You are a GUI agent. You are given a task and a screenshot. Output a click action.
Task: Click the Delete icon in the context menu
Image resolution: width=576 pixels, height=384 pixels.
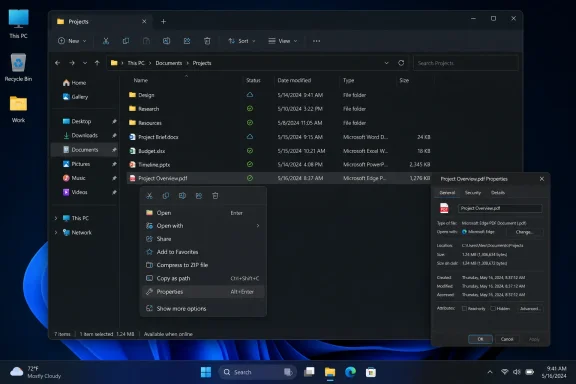tap(215, 196)
